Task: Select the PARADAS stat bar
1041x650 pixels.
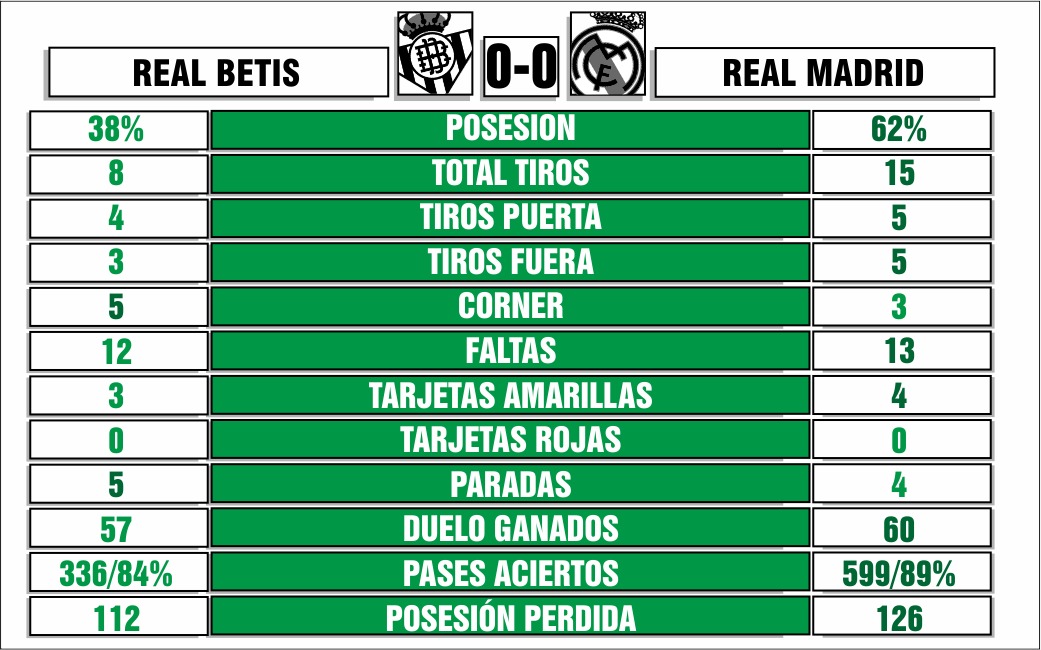Action: pyautogui.click(x=510, y=483)
